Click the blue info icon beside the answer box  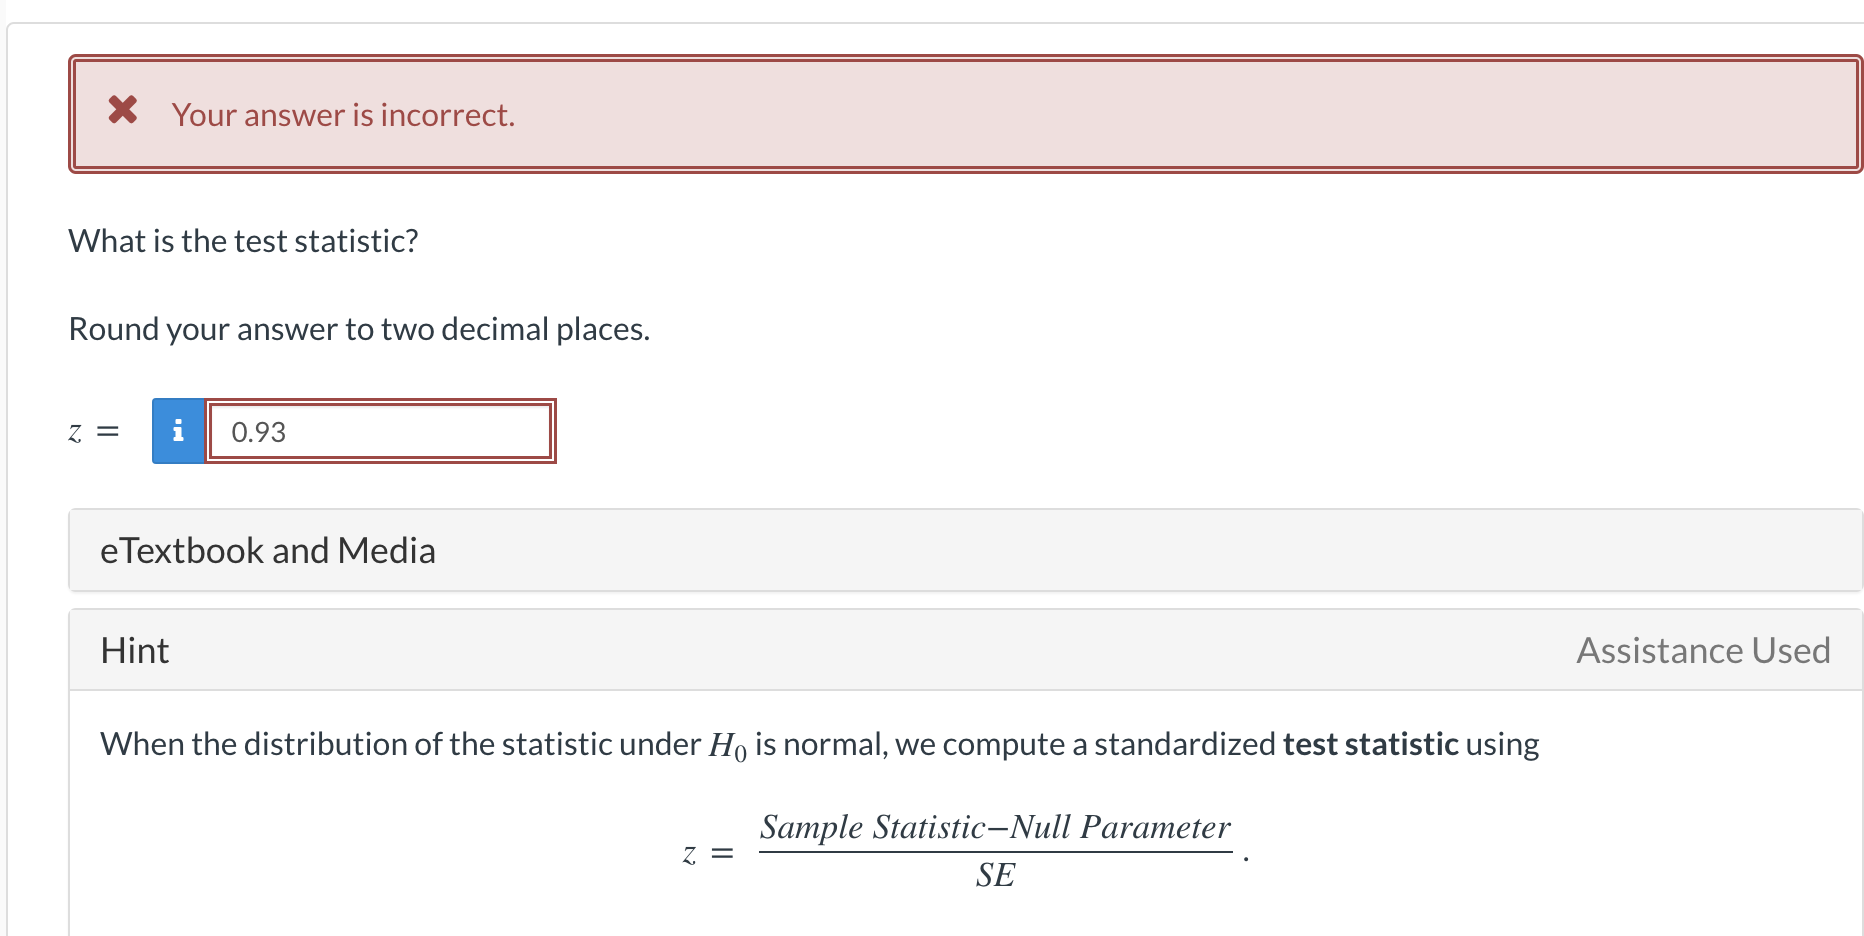click(178, 431)
